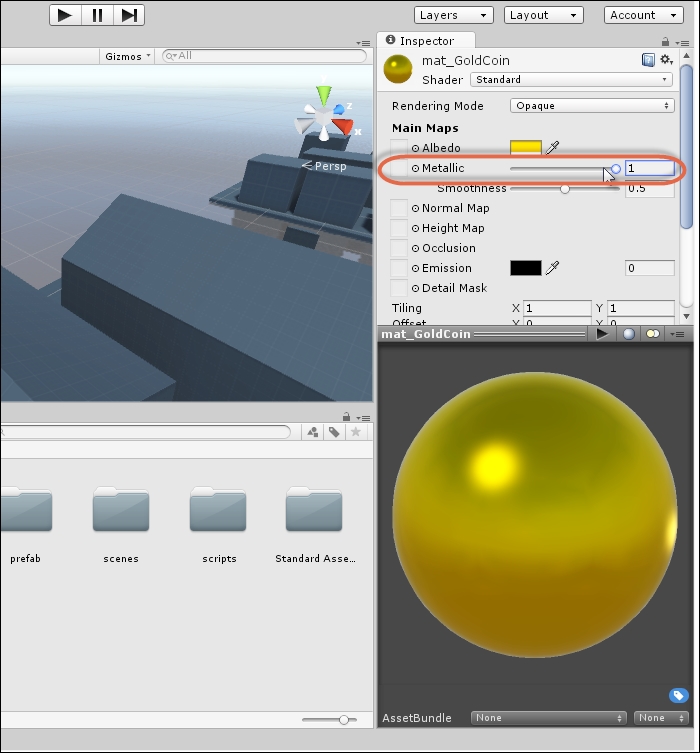Start the game with Play button
This screenshot has height=753, width=700.
pos(65,15)
